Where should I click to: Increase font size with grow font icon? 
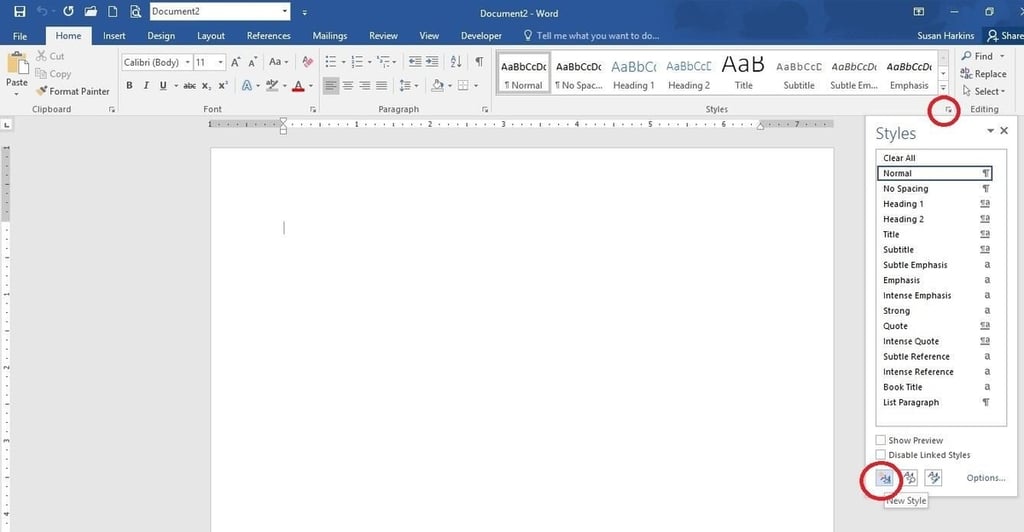point(236,62)
